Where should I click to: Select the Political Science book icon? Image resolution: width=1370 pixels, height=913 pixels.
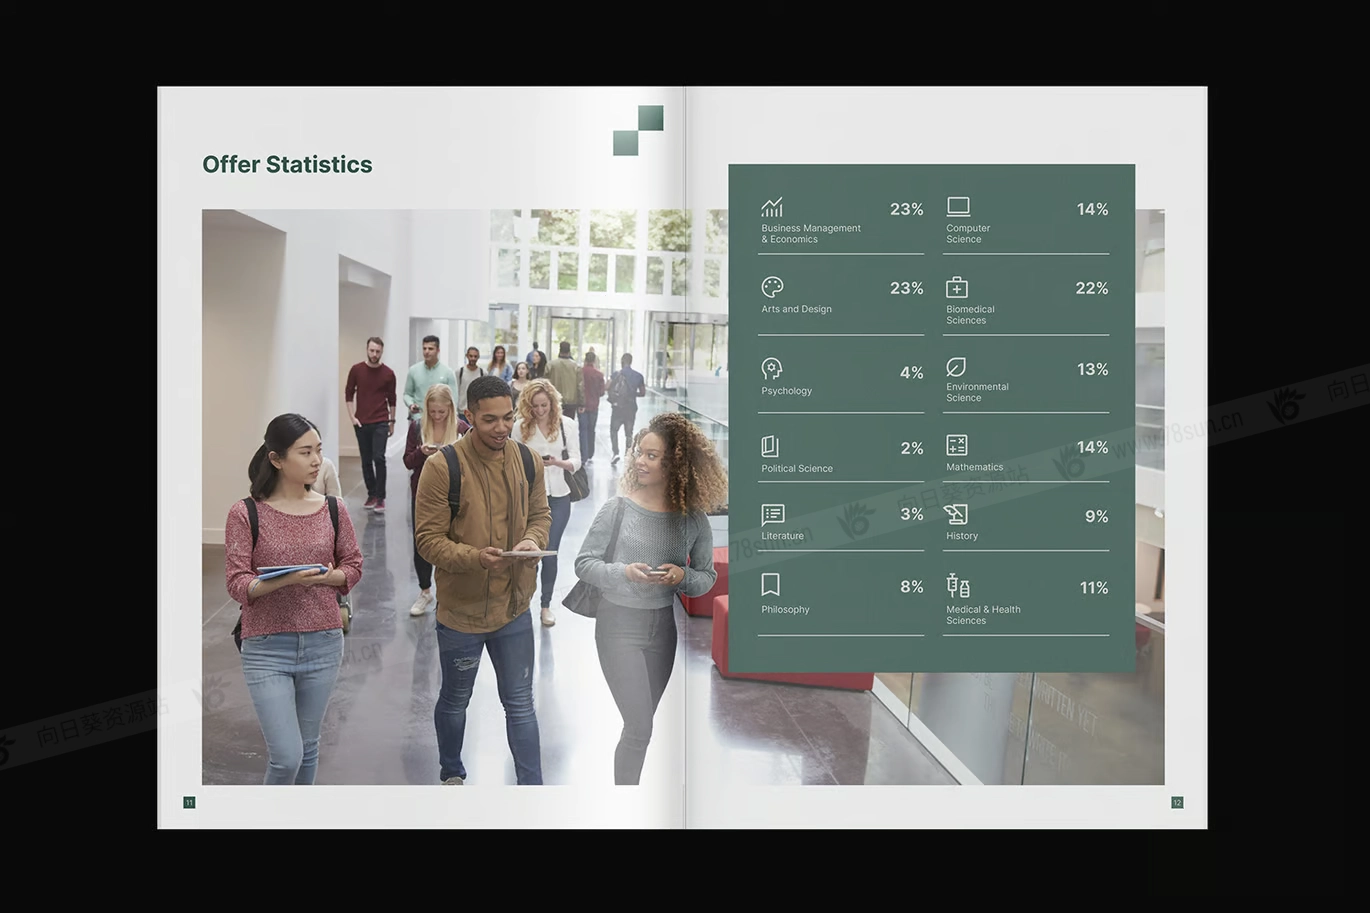[770, 446]
